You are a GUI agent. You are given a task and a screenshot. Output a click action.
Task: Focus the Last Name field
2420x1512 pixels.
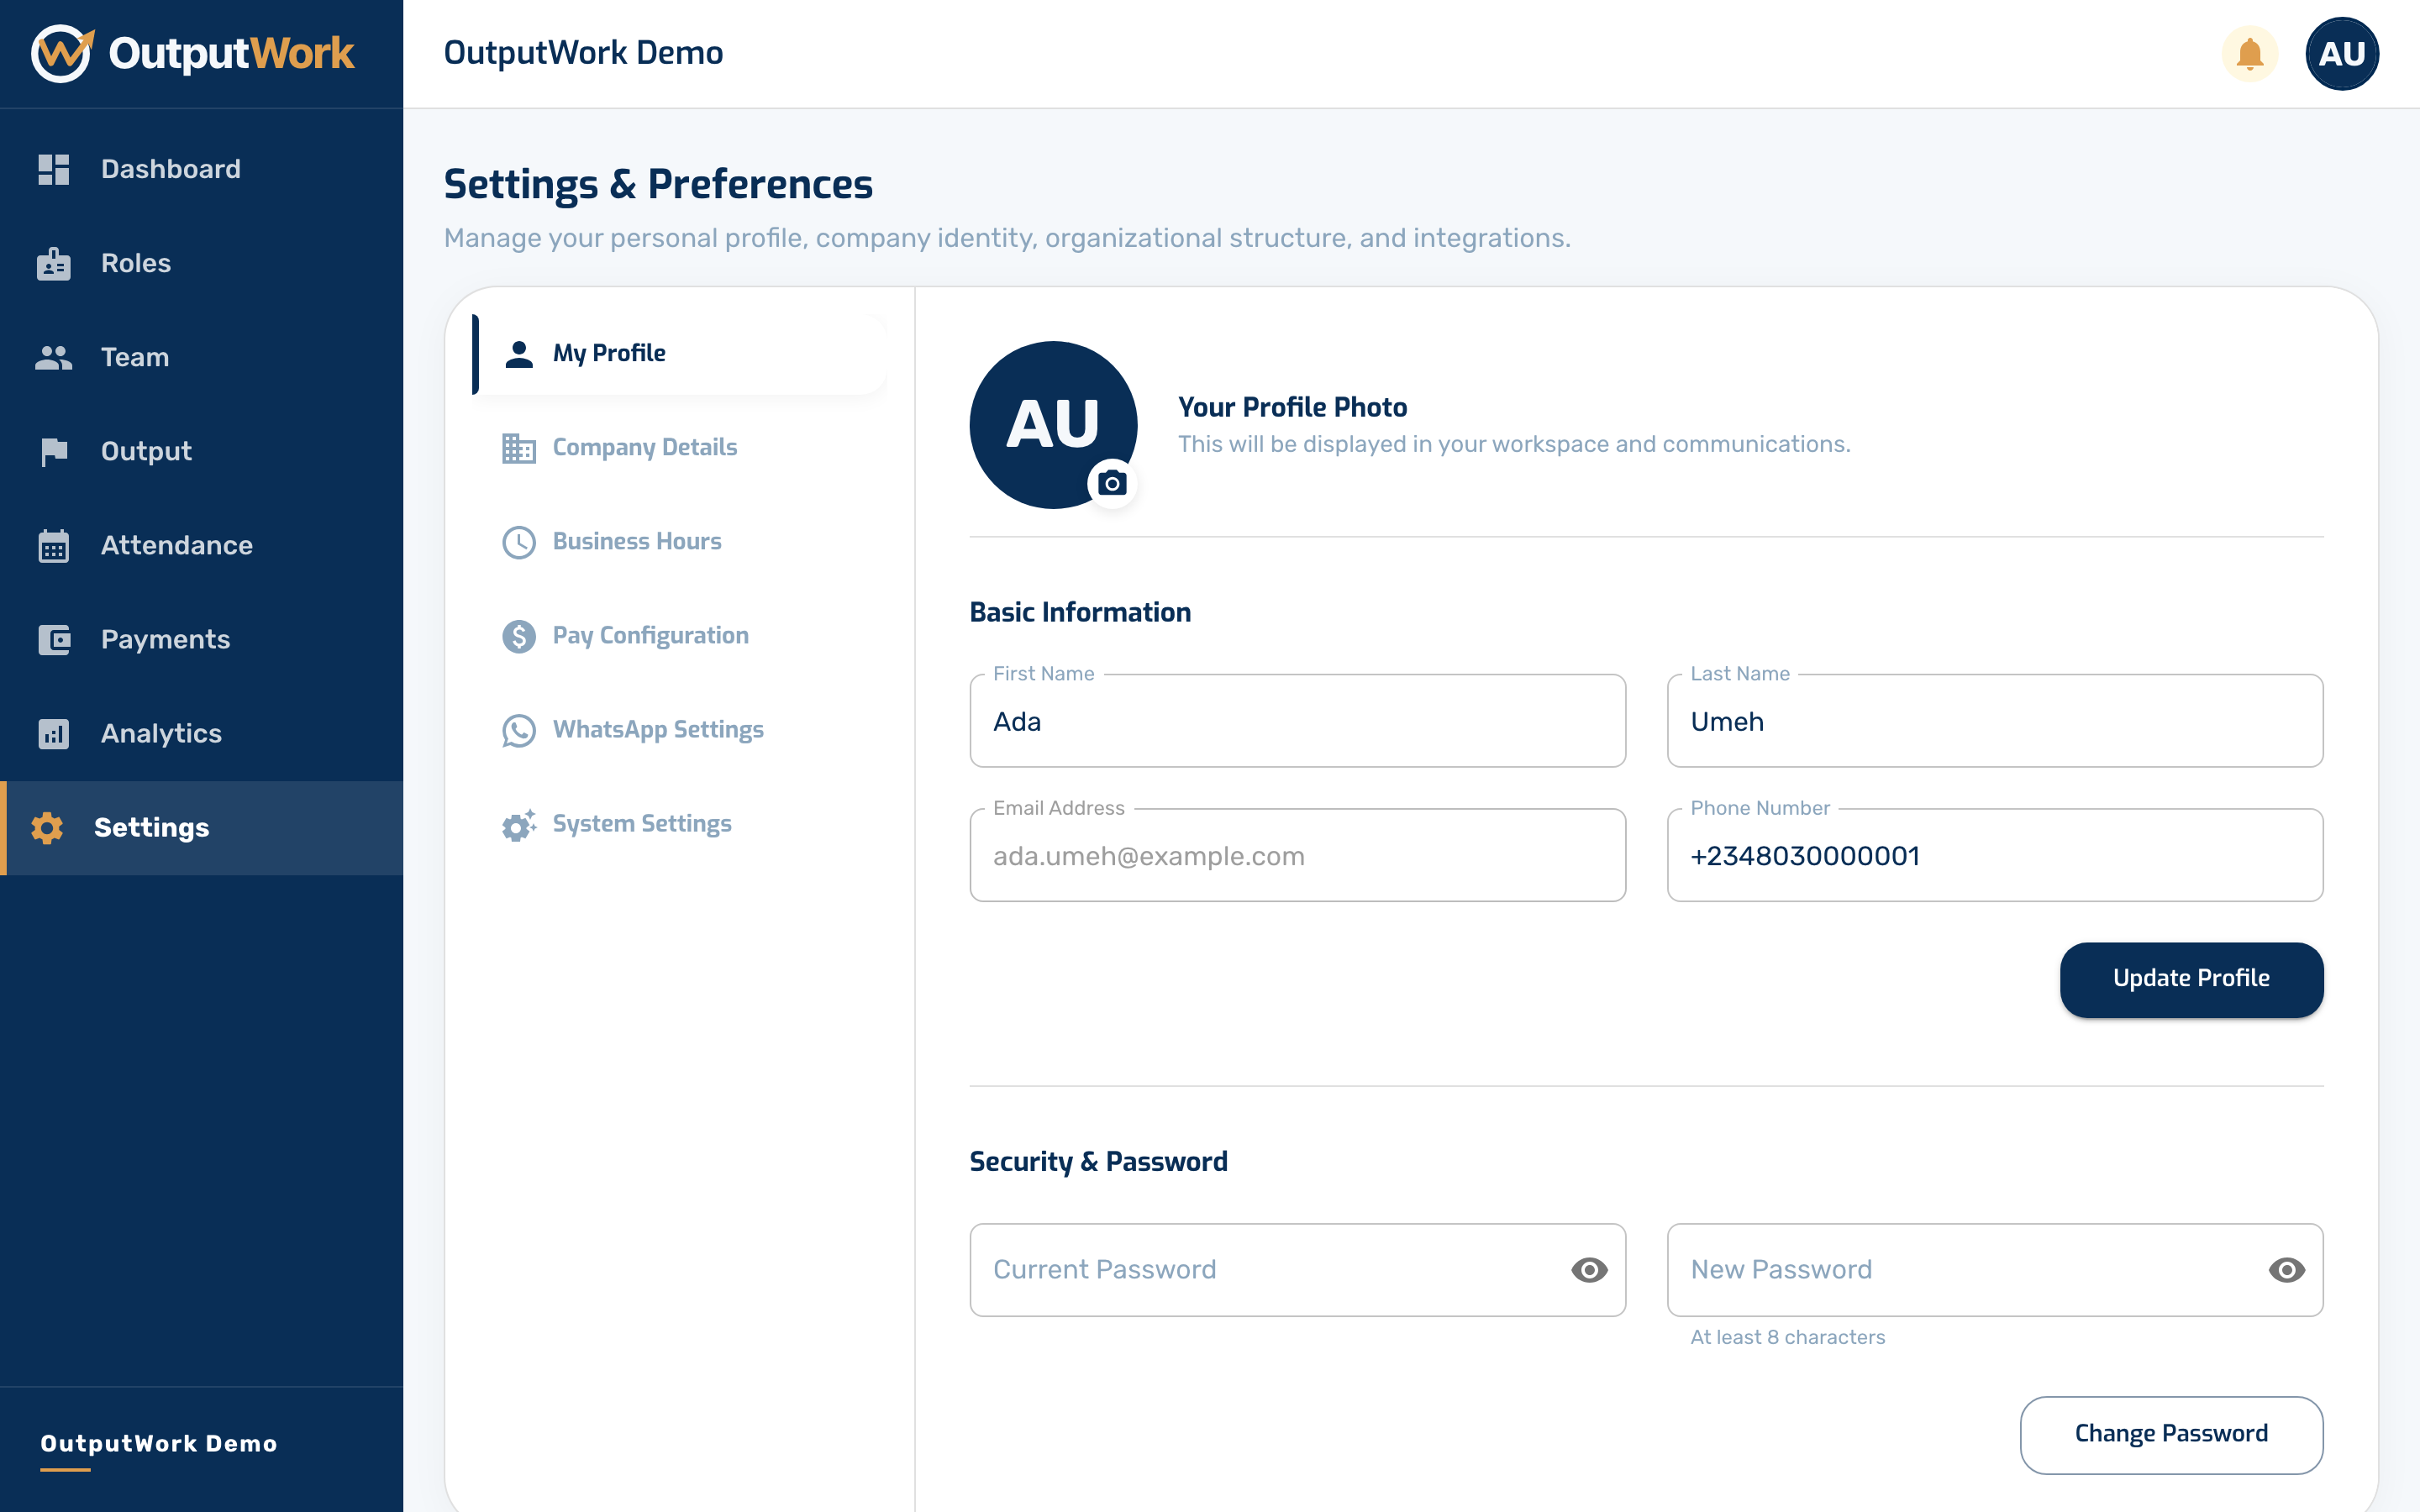[1995, 721]
